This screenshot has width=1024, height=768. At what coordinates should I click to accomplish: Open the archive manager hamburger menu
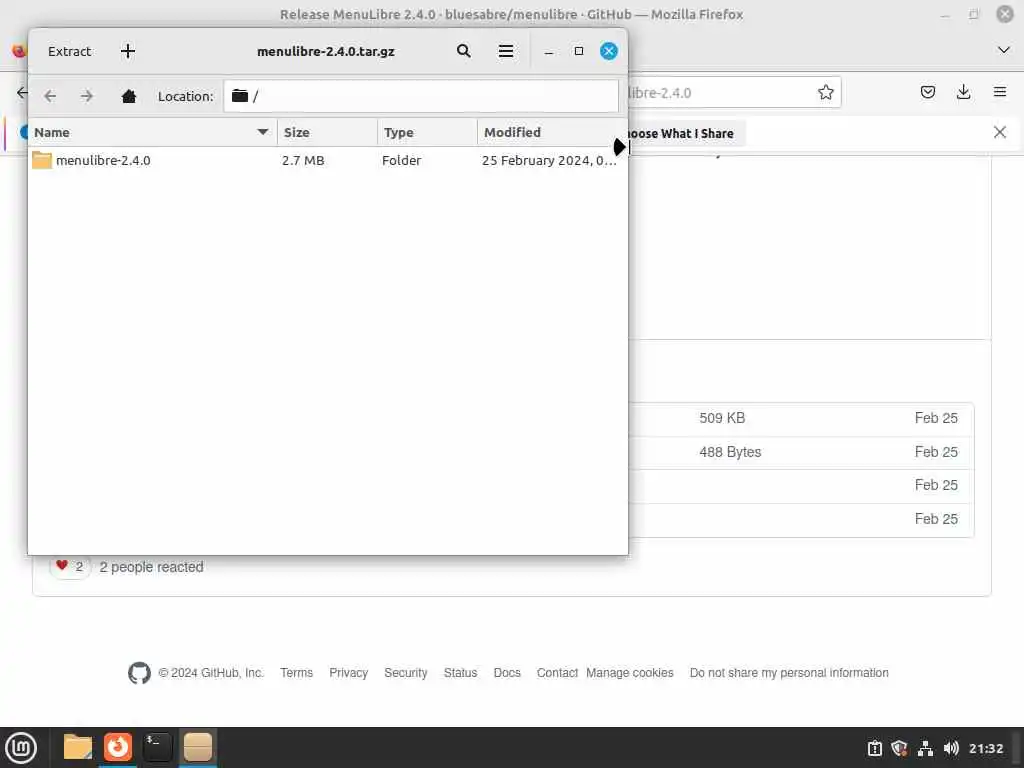tap(505, 51)
